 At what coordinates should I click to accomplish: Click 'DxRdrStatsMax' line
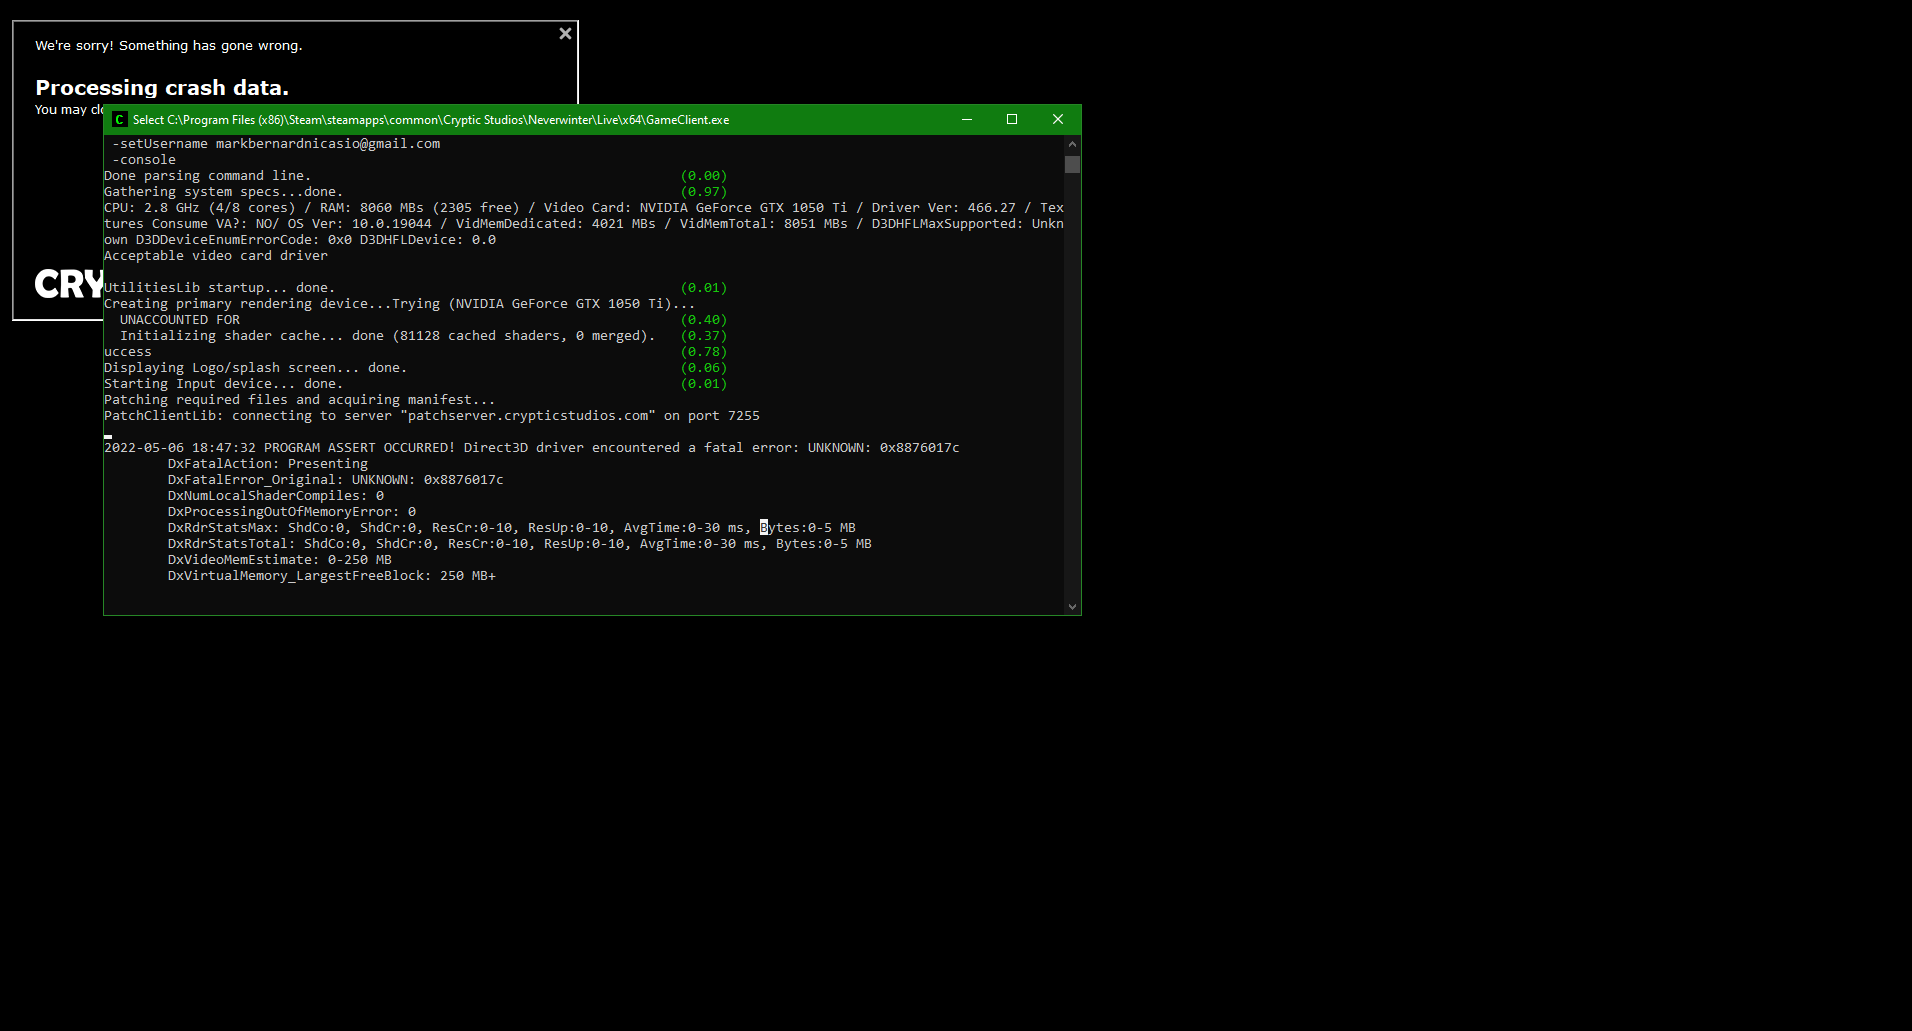512,528
